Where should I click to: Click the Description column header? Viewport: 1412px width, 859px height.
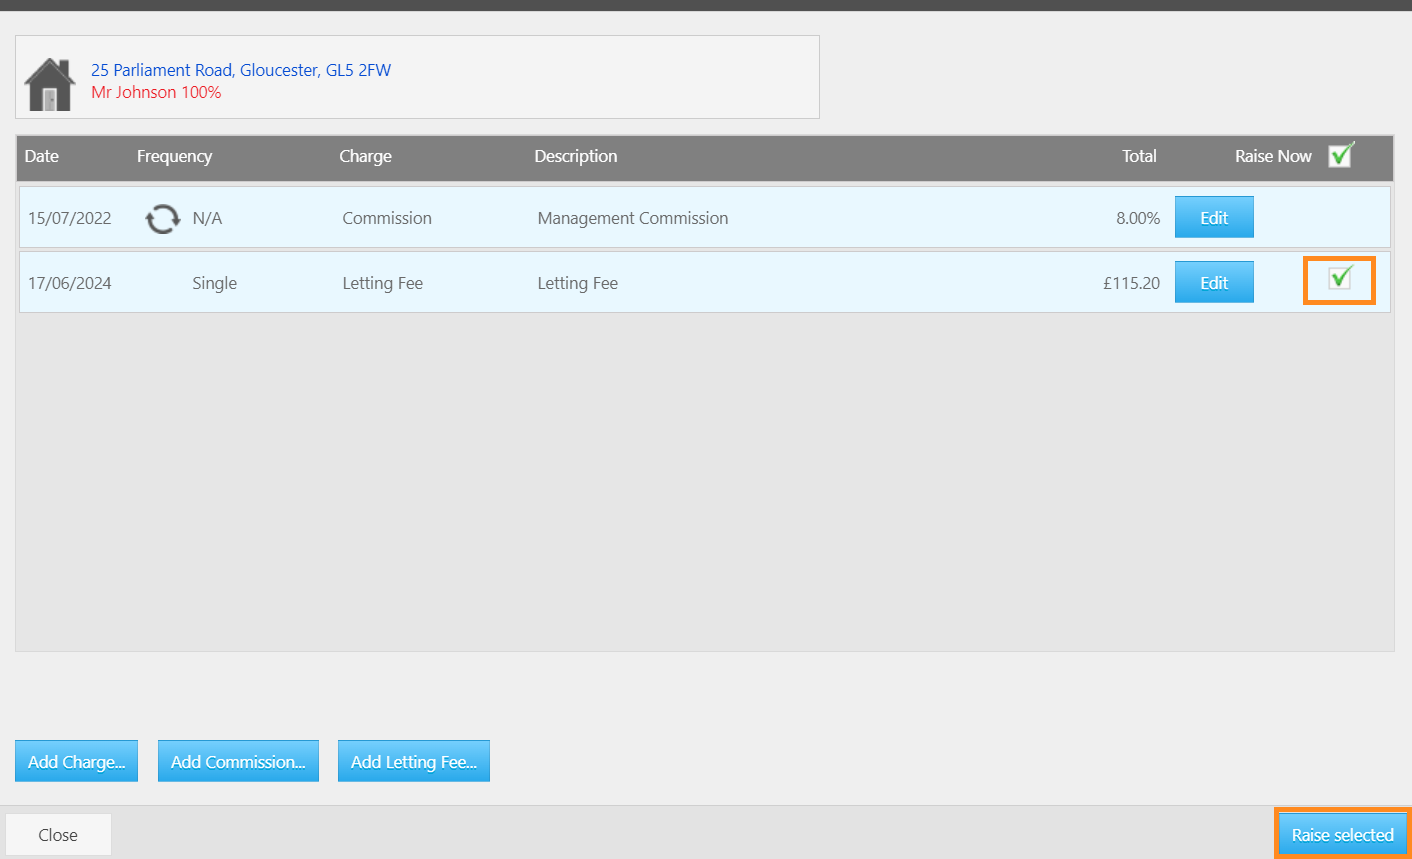click(x=576, y=156)
